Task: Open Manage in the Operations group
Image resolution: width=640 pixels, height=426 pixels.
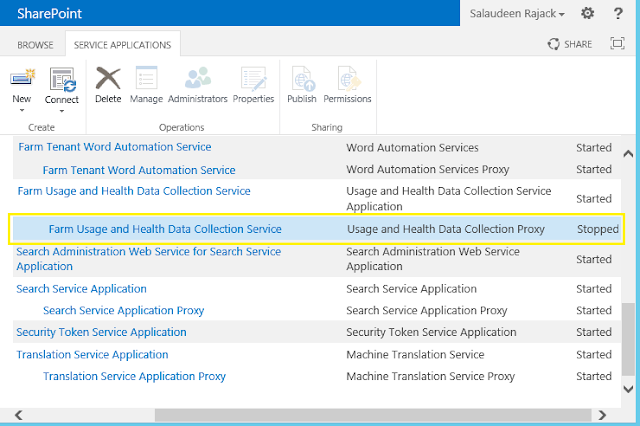Action: tap(146, 85)
